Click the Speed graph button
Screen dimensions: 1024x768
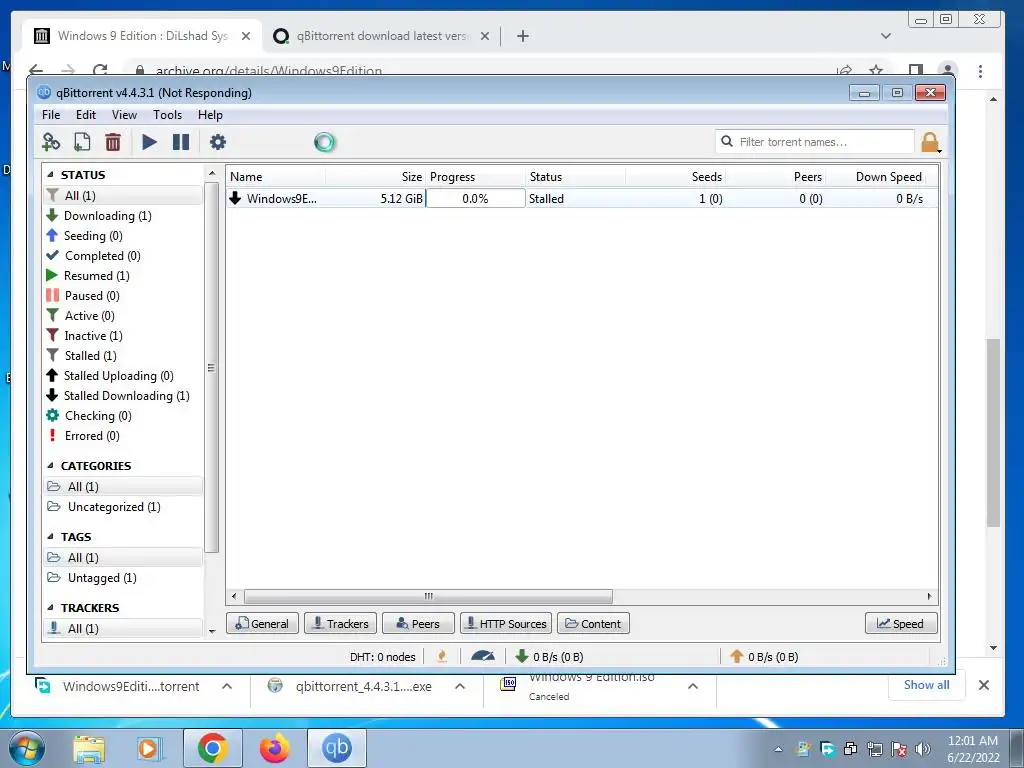(x=901, y=624)
